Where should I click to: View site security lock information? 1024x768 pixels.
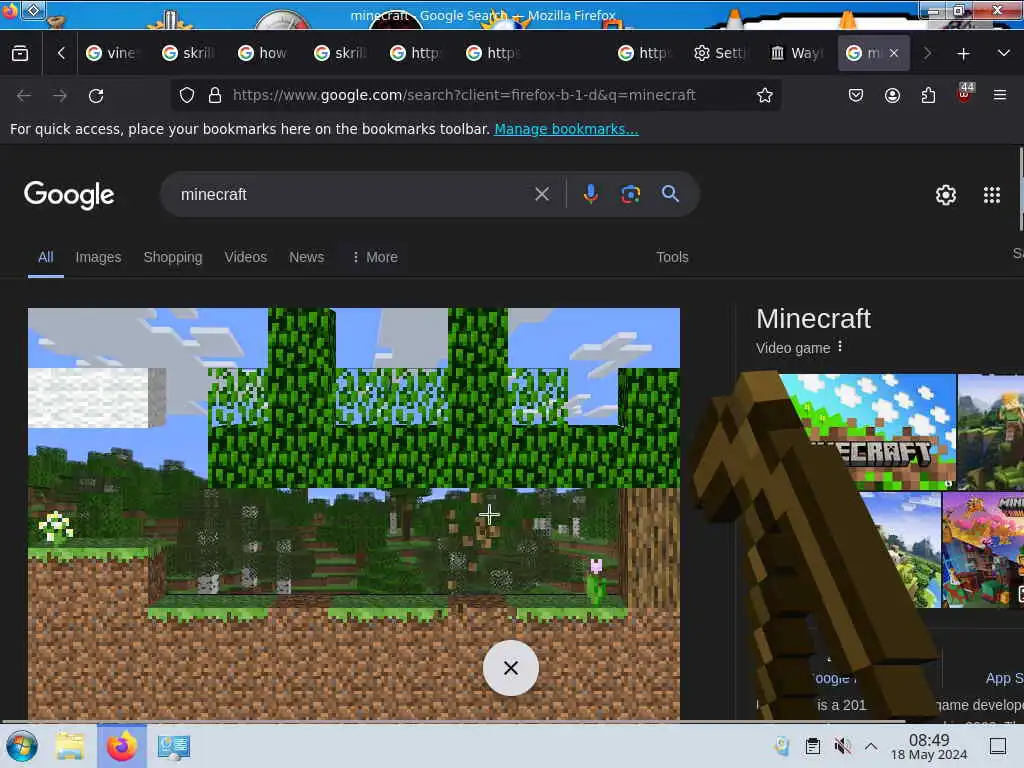click(x=215, y=96)
